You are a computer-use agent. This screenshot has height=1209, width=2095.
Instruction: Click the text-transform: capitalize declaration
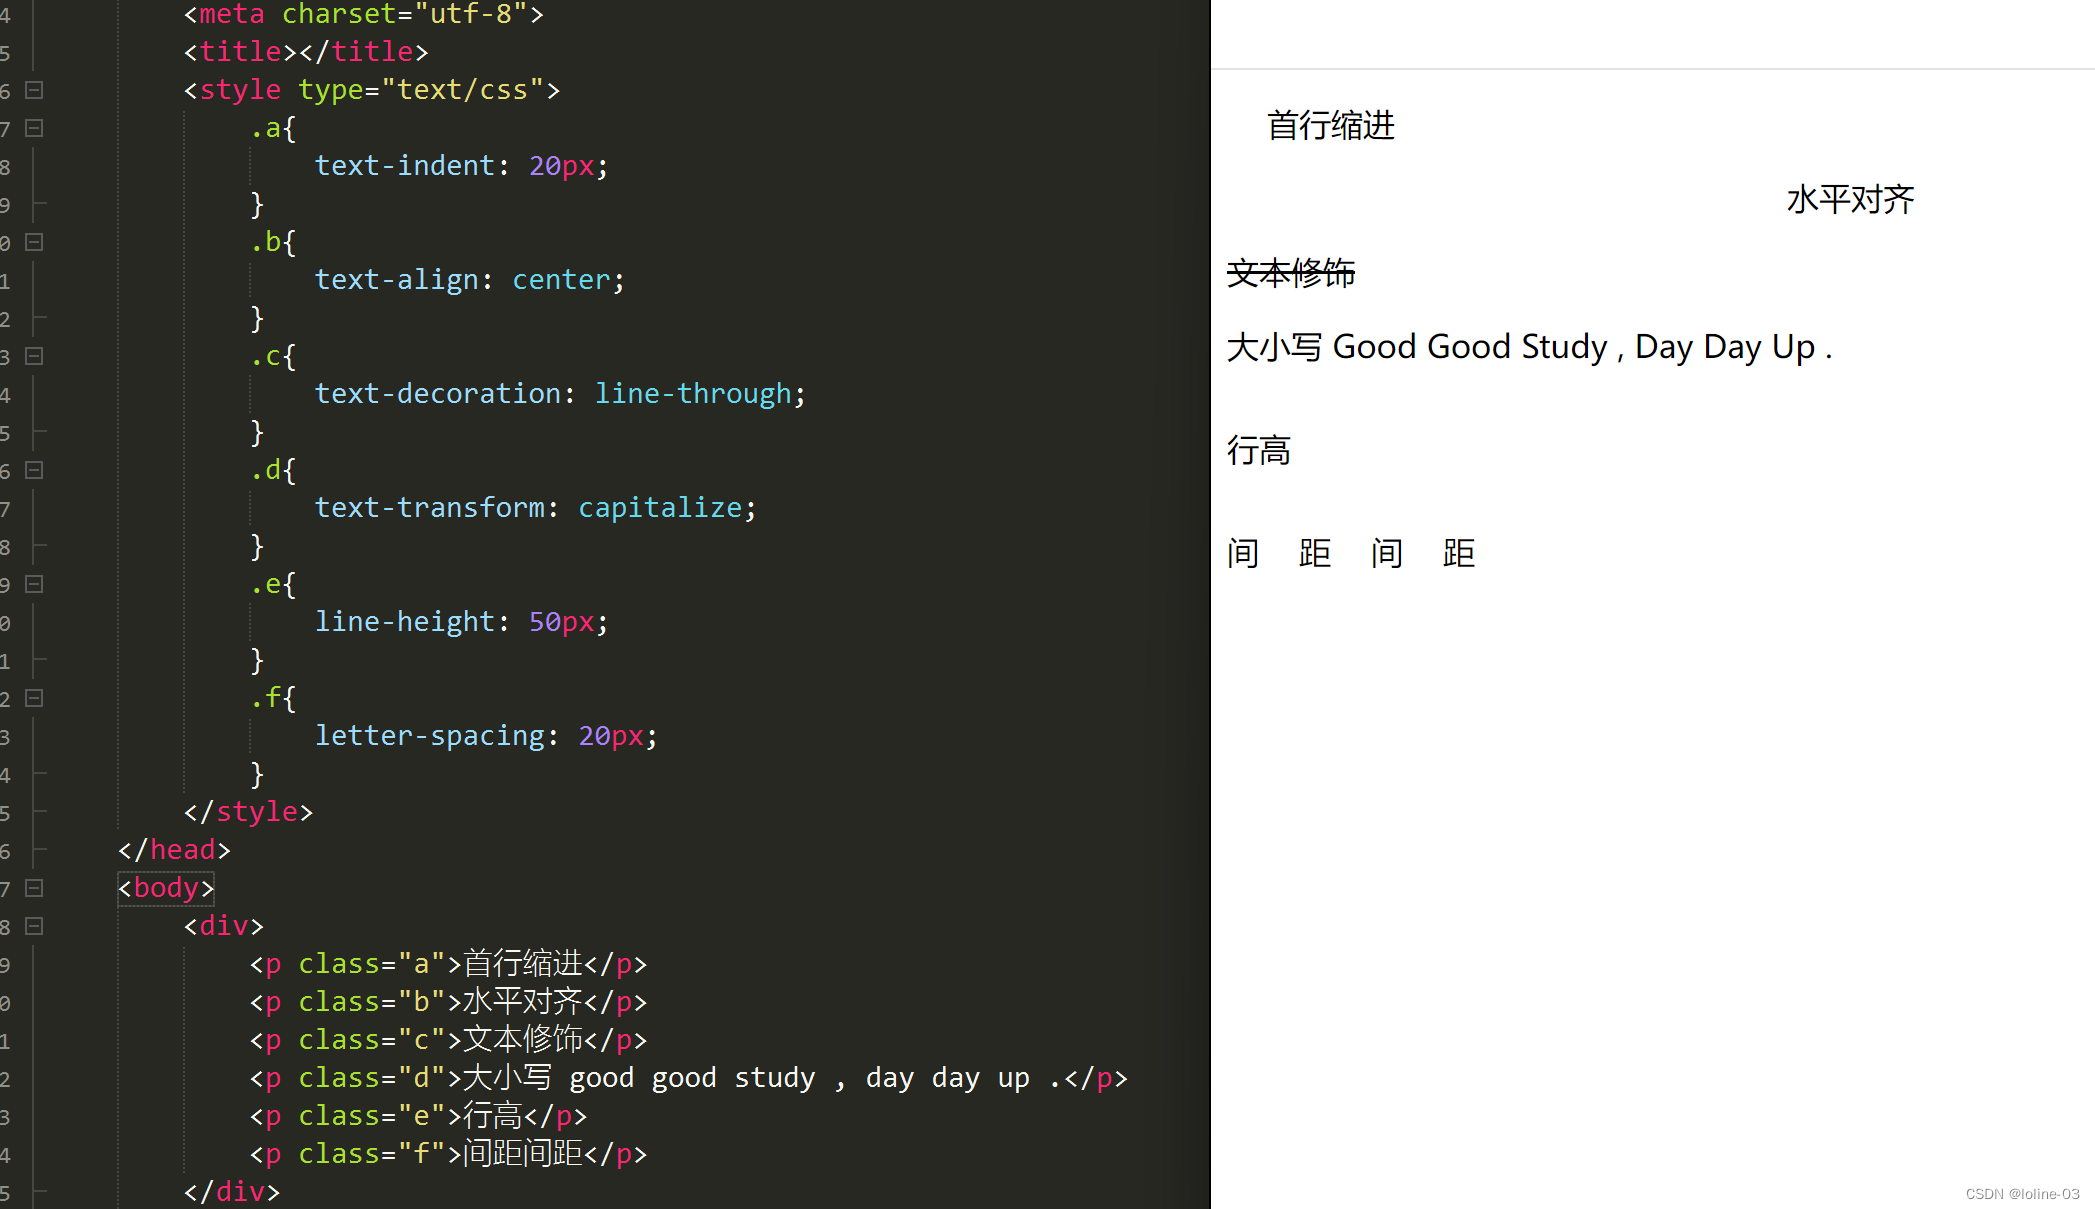[x=536, y=508]
